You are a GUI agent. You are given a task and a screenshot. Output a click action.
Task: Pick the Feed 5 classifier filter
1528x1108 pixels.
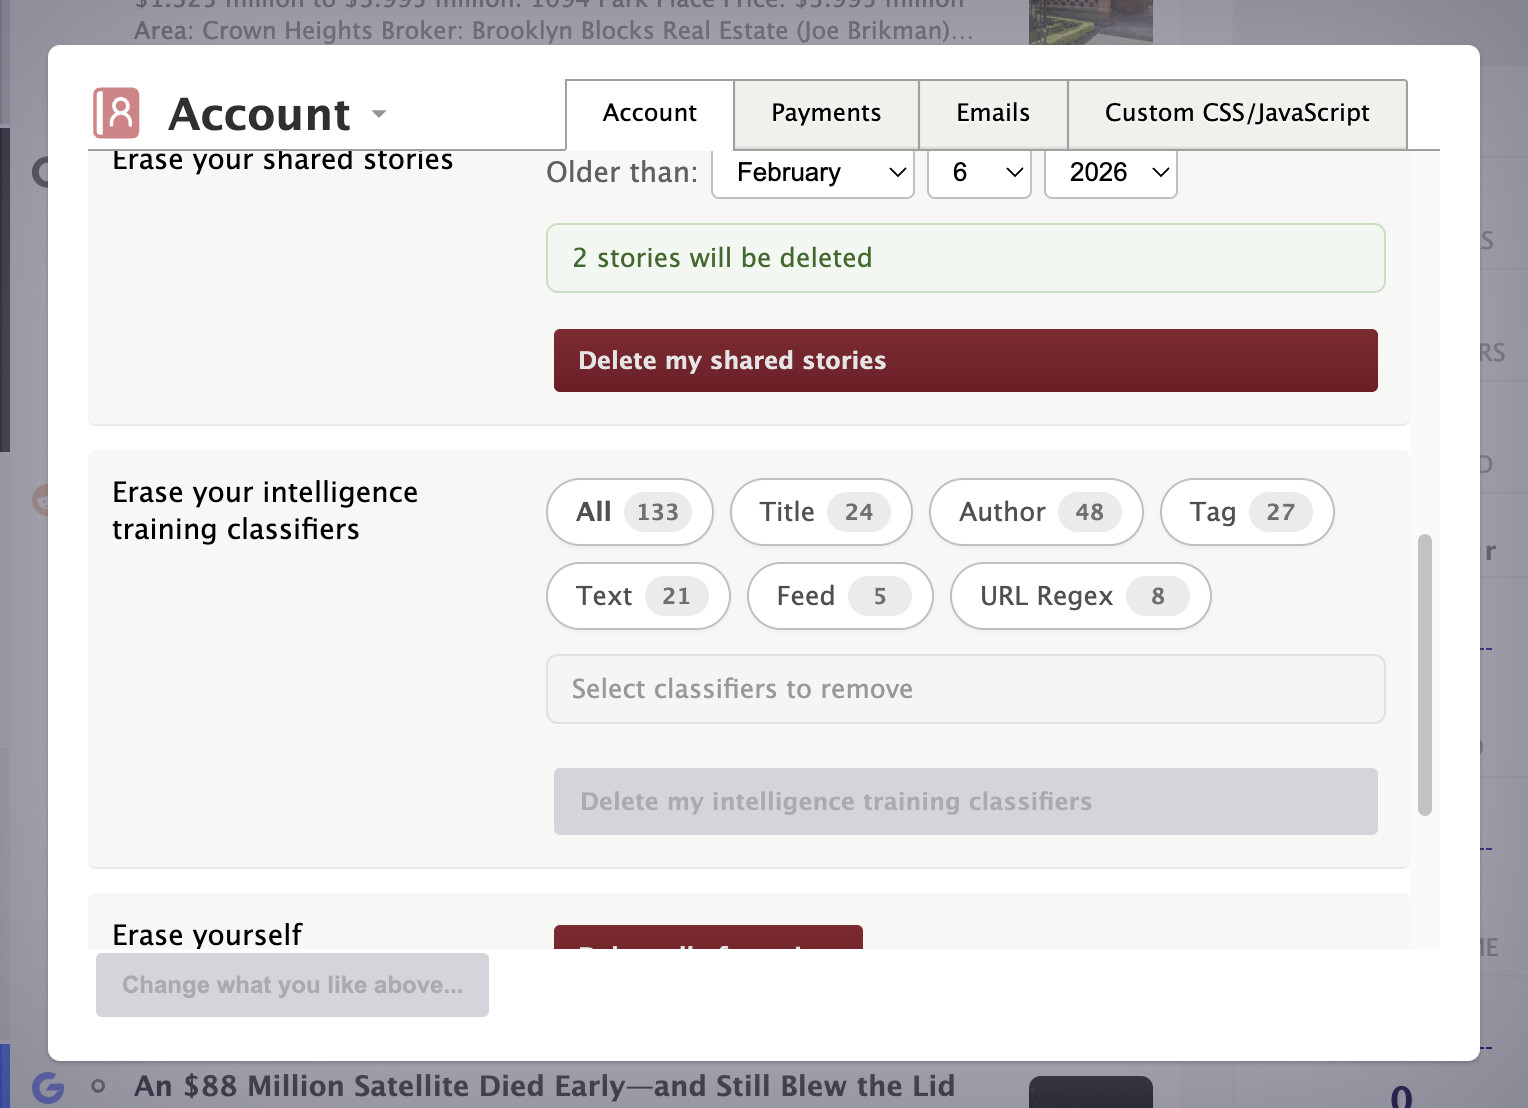pyautogui.click(x=839, y=596)
